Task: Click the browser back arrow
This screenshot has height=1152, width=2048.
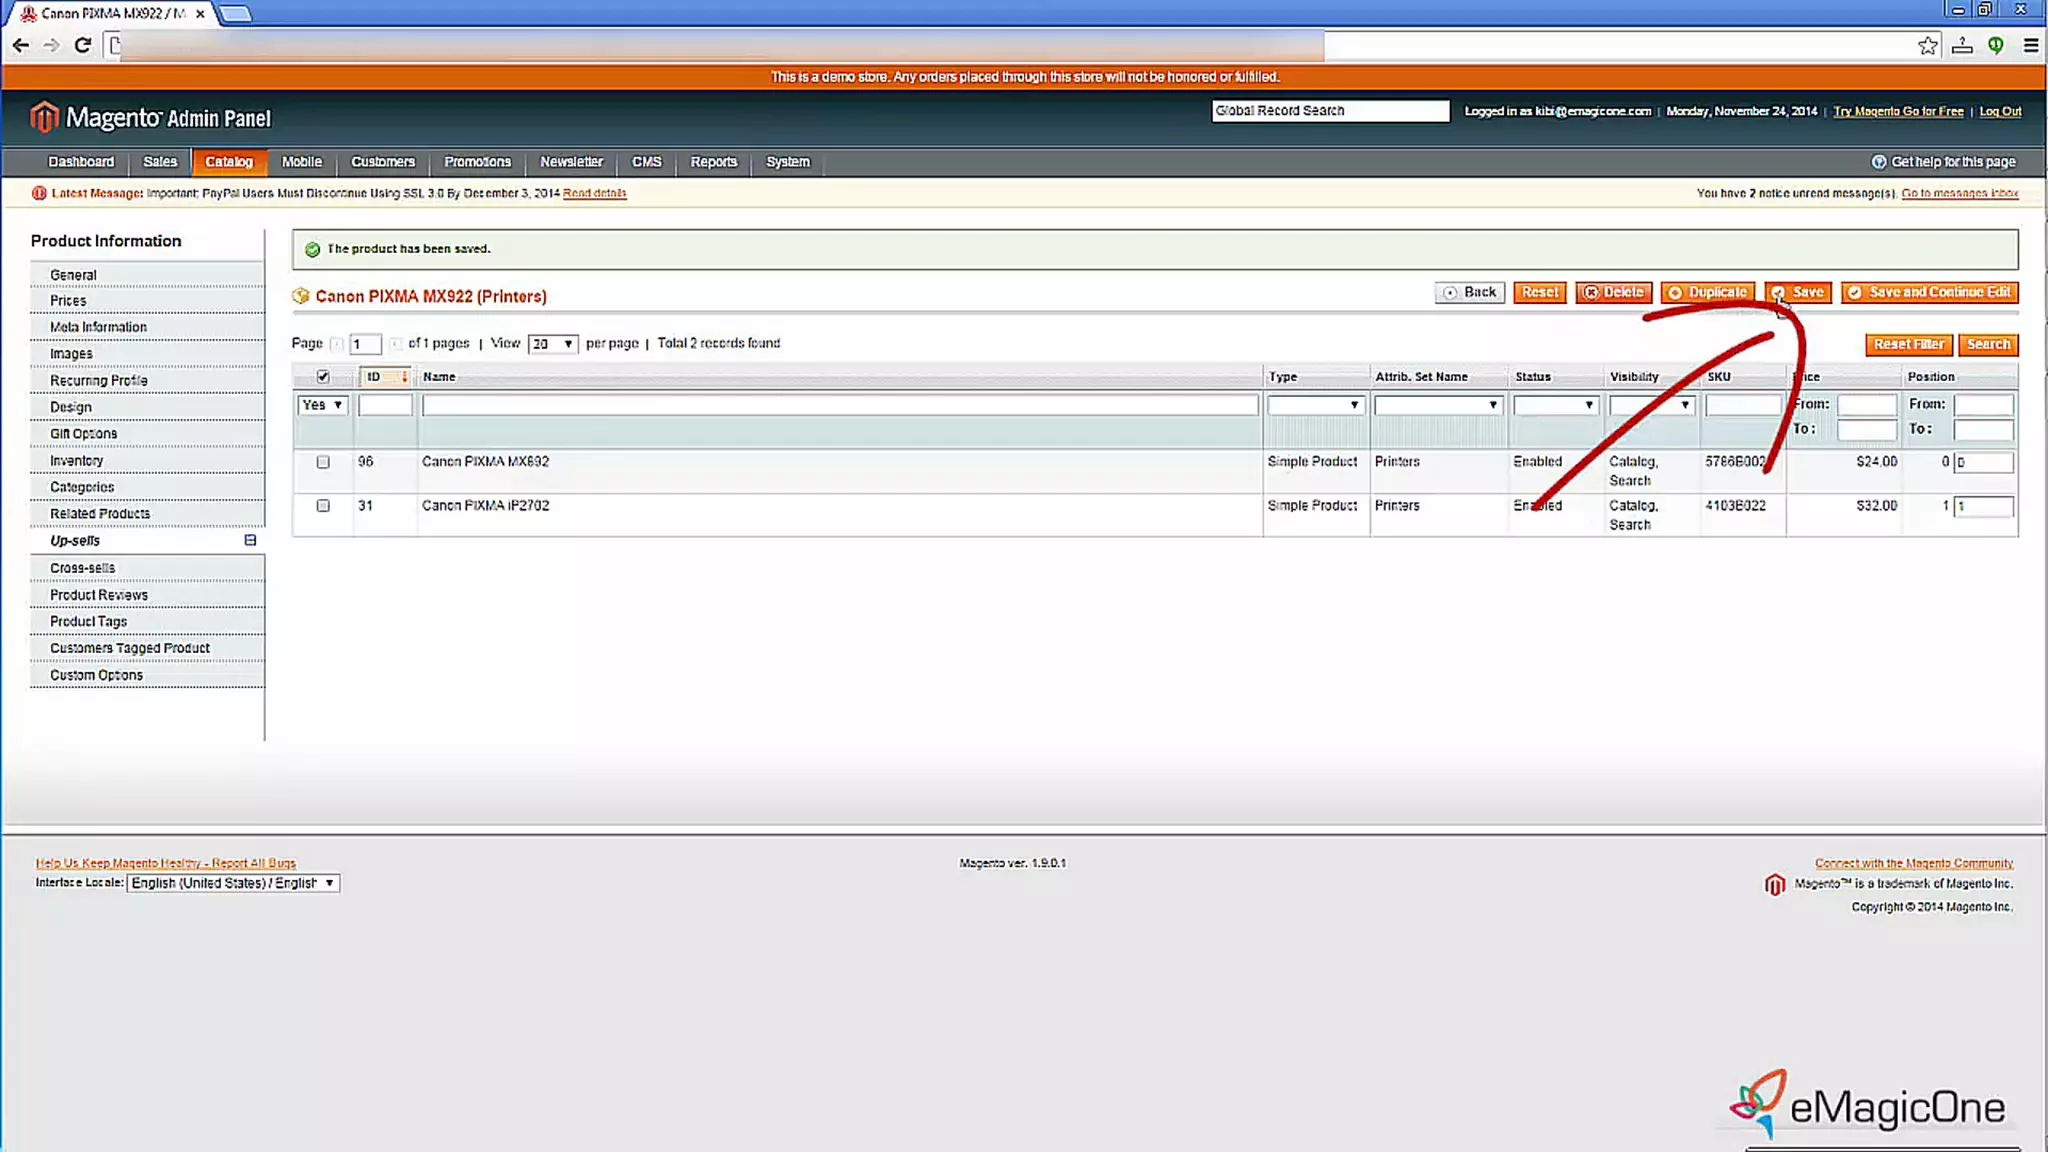Action: [20, 45]
